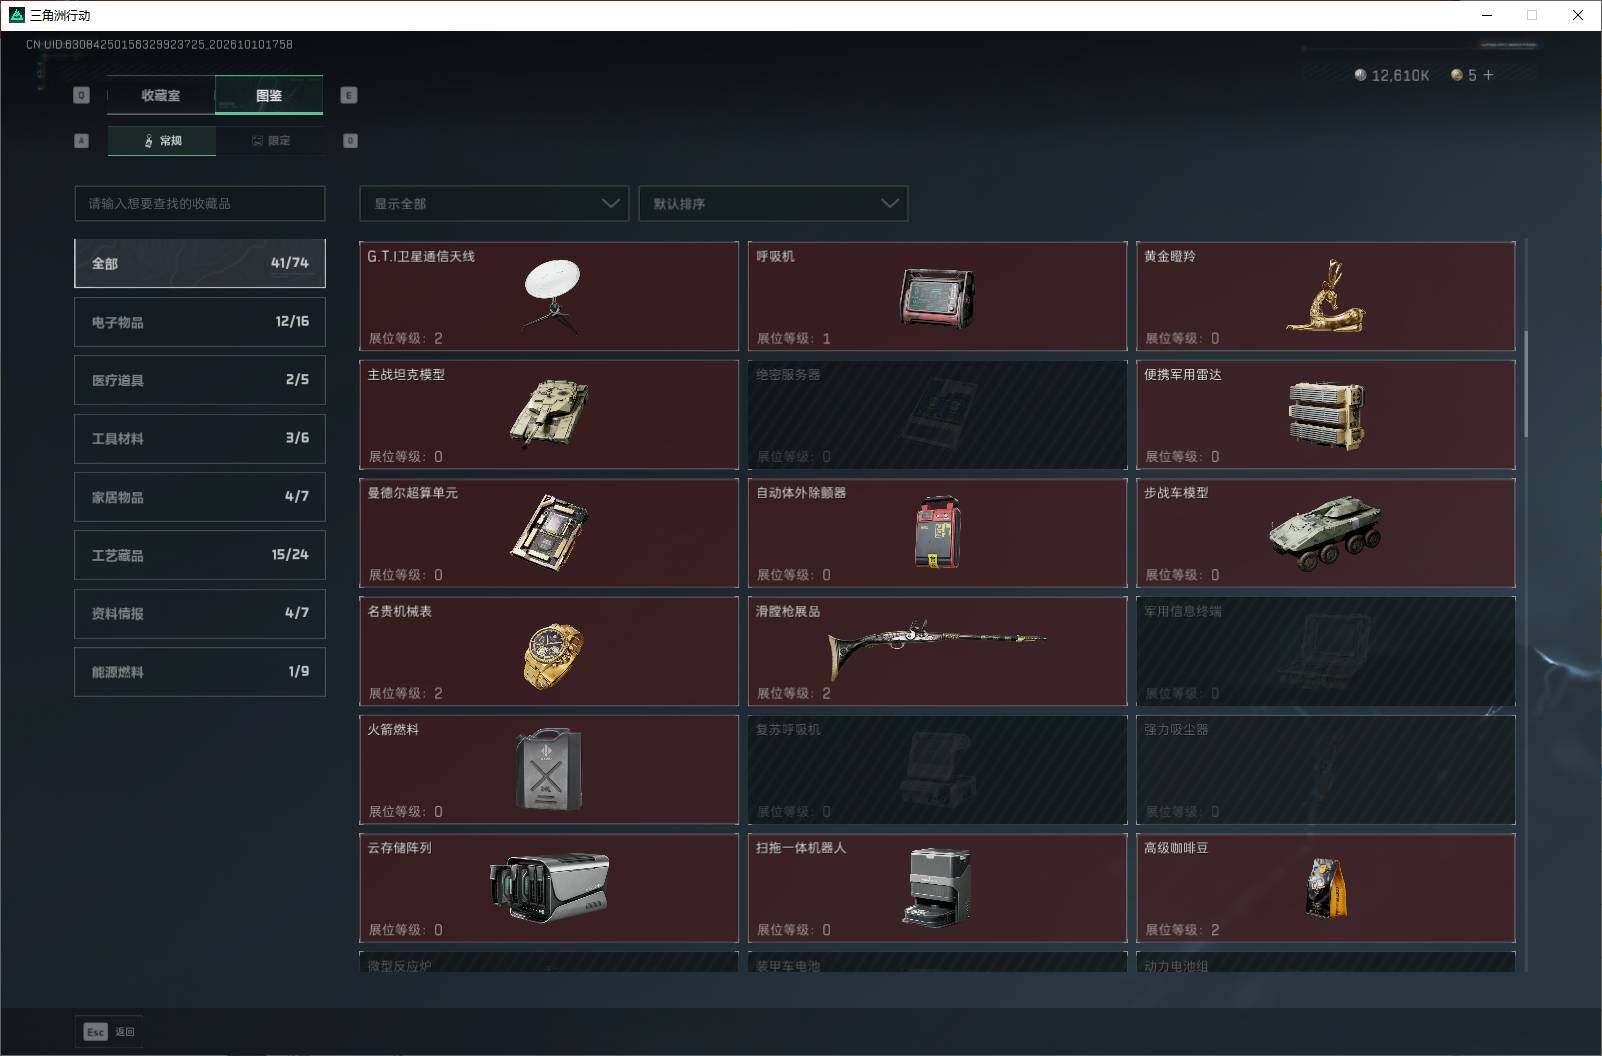This screenshot has height=1056, width=1602.
Task: Click the collectible search input field
Action: [200, 203]
